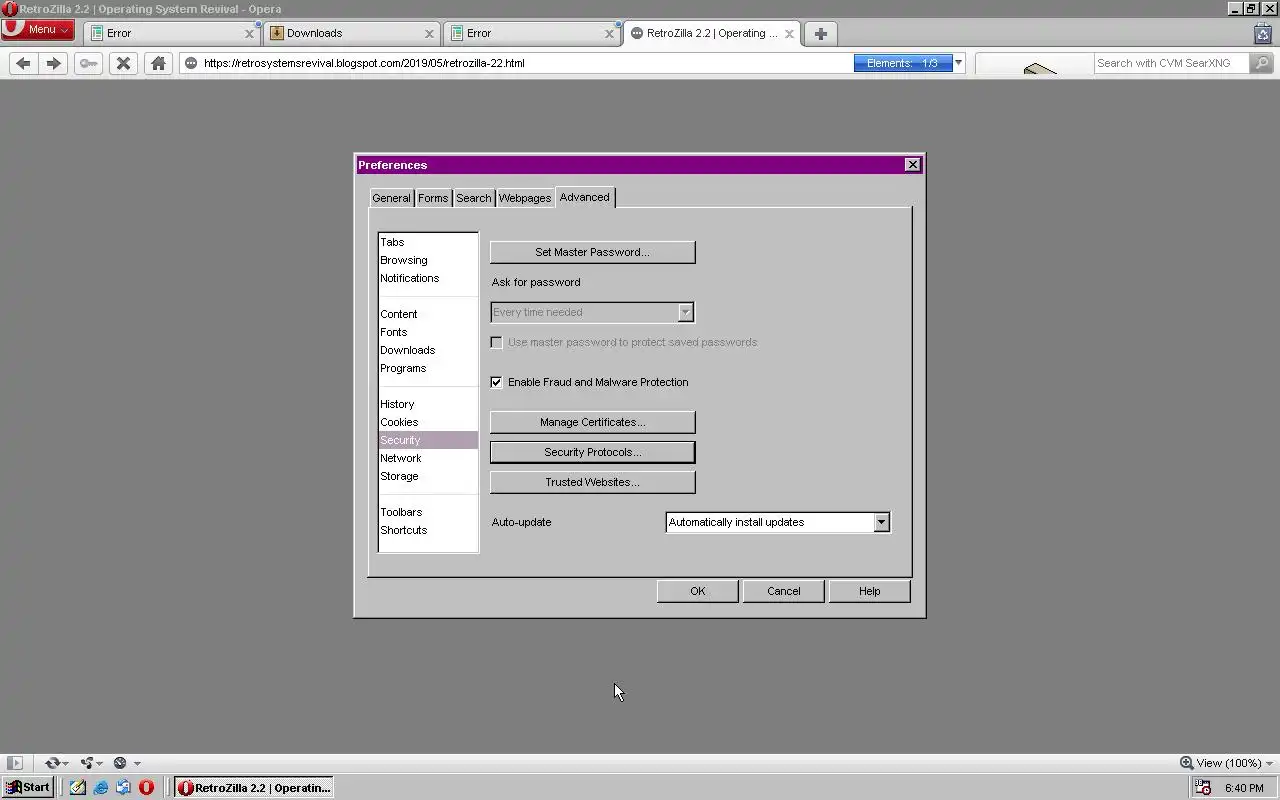
Task: Launch Internet Explorer from quick launch
Action: pos(101,787)
